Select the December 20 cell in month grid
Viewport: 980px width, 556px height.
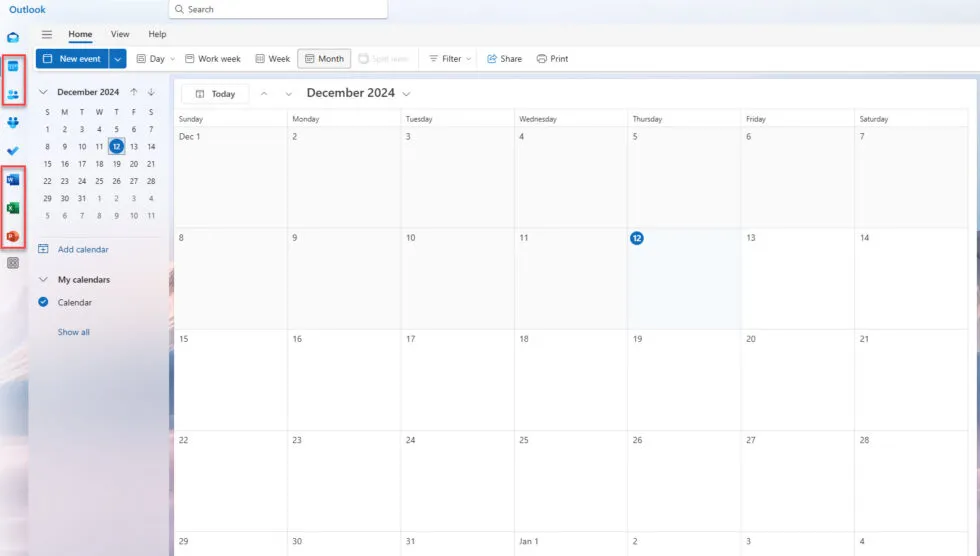point(798,380)
